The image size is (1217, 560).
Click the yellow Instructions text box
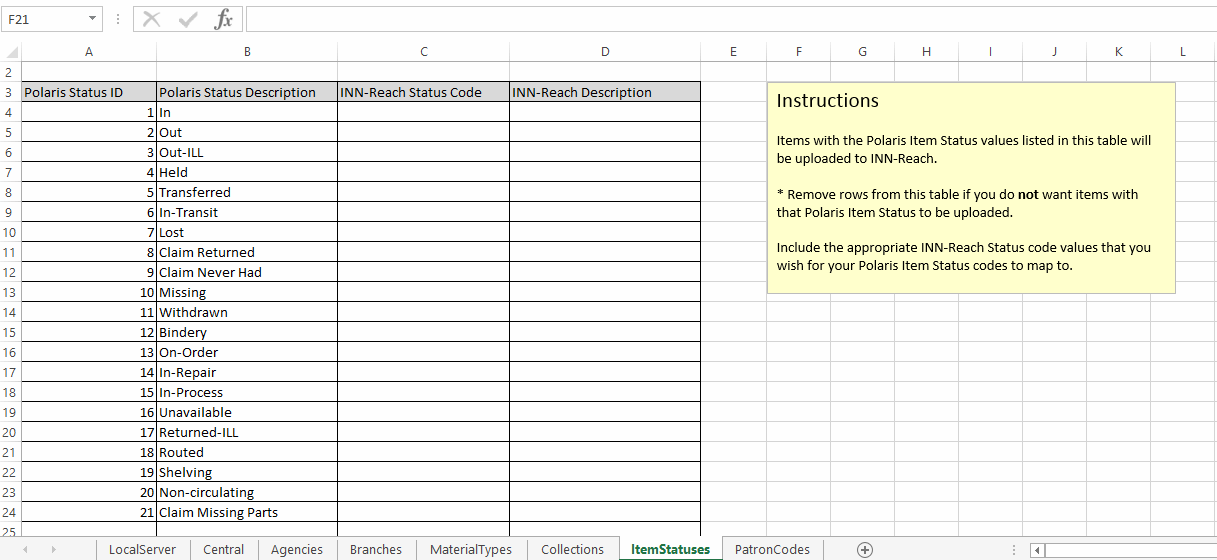(970, 188)
